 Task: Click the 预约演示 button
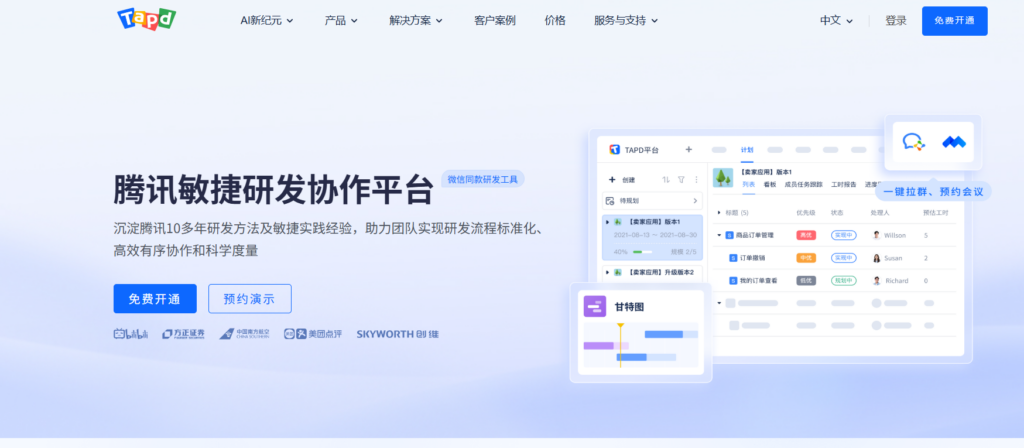249,299
